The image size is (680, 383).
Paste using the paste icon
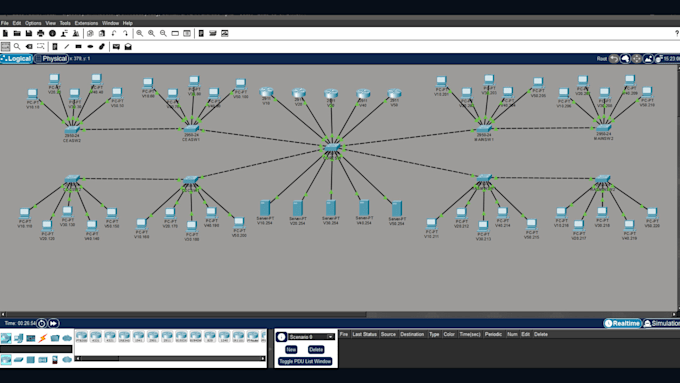102,33
